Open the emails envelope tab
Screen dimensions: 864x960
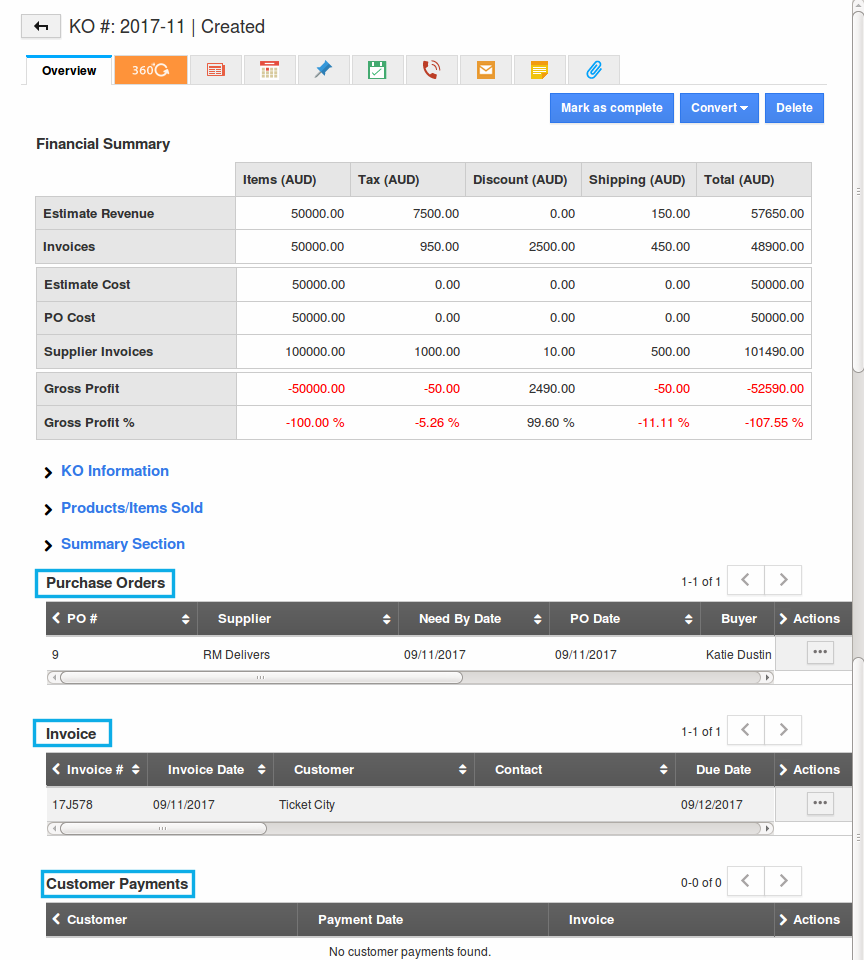coord(485,70)
